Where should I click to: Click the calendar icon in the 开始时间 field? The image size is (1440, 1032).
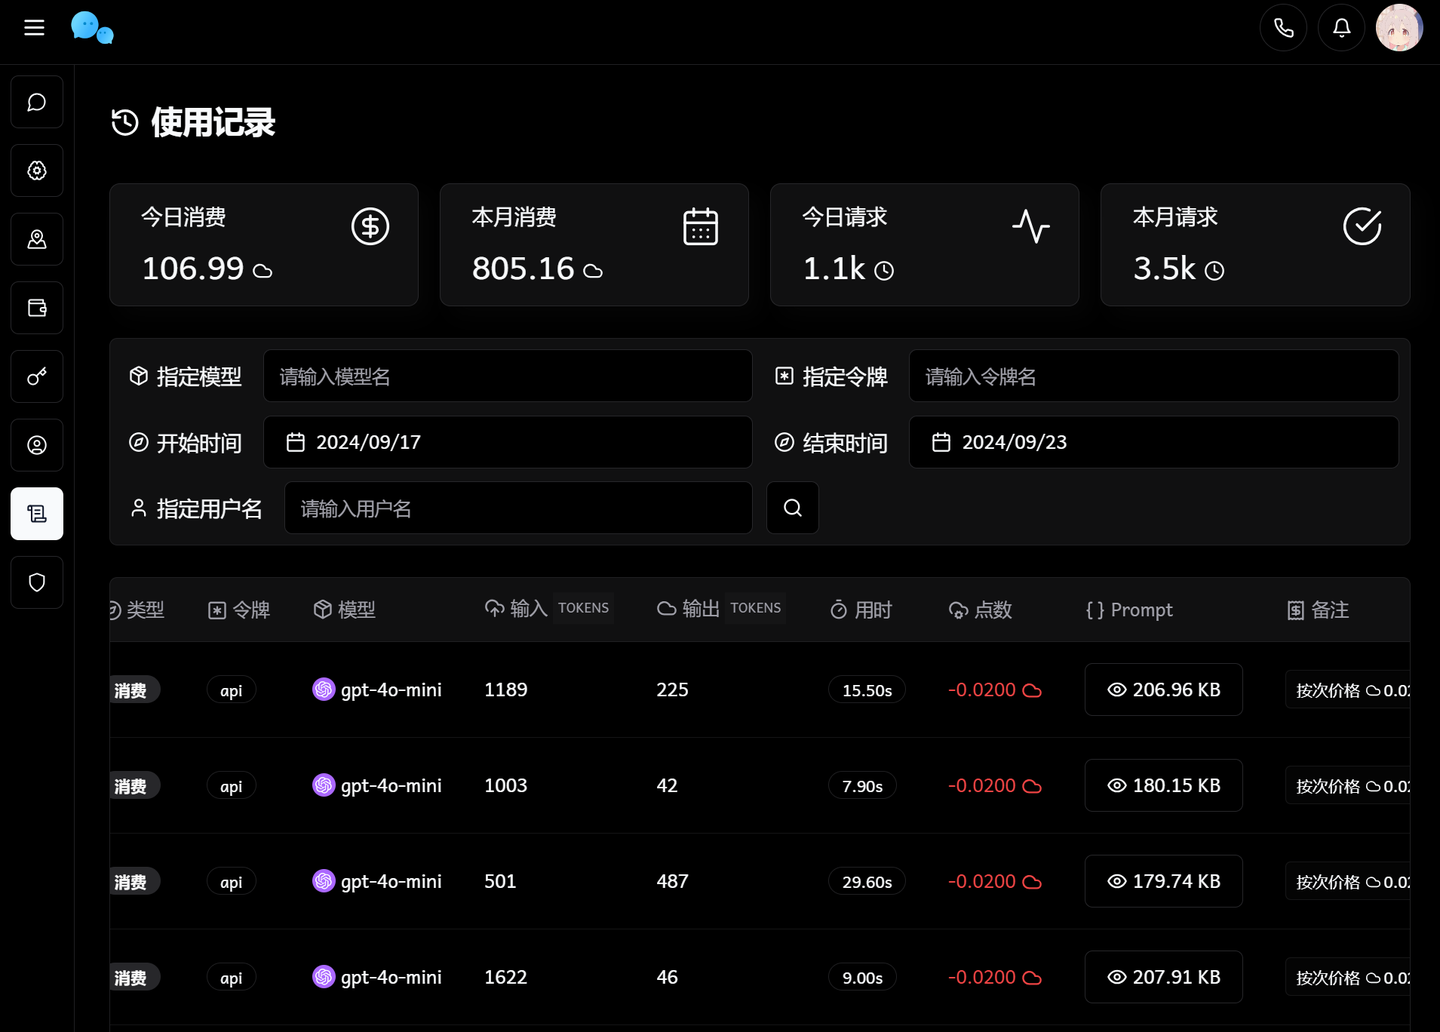point(296,441)
